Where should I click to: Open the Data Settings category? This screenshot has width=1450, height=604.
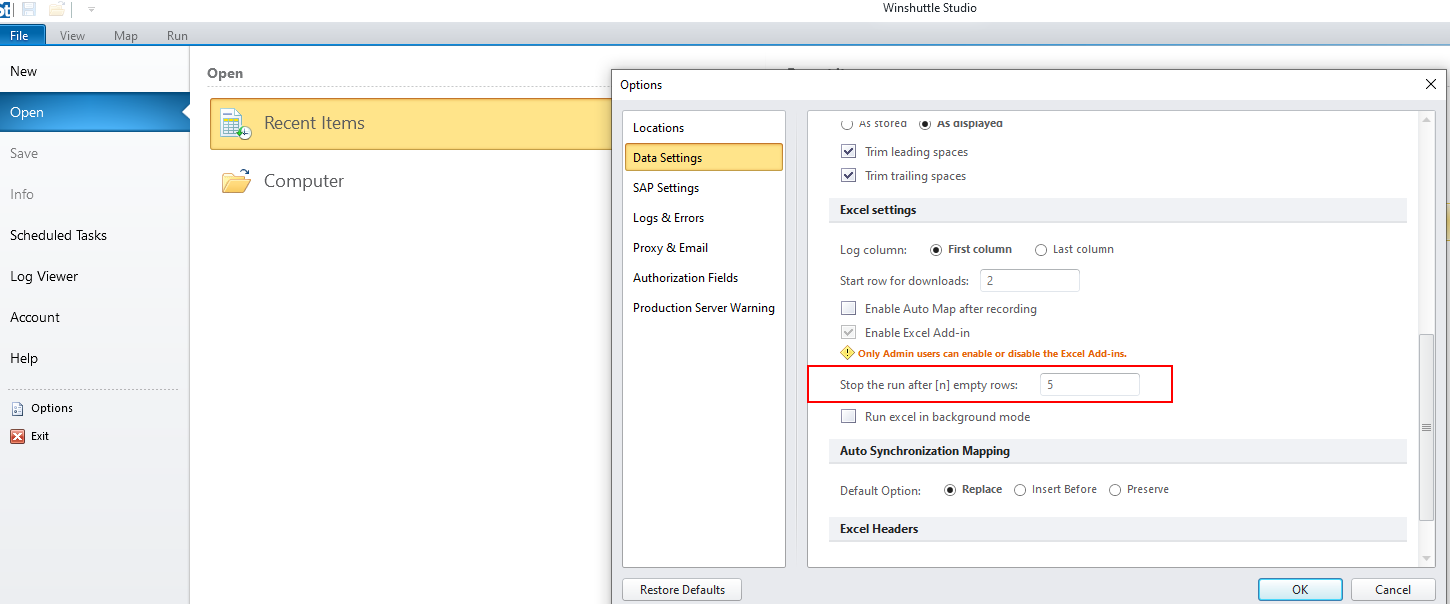coord(703,158)
